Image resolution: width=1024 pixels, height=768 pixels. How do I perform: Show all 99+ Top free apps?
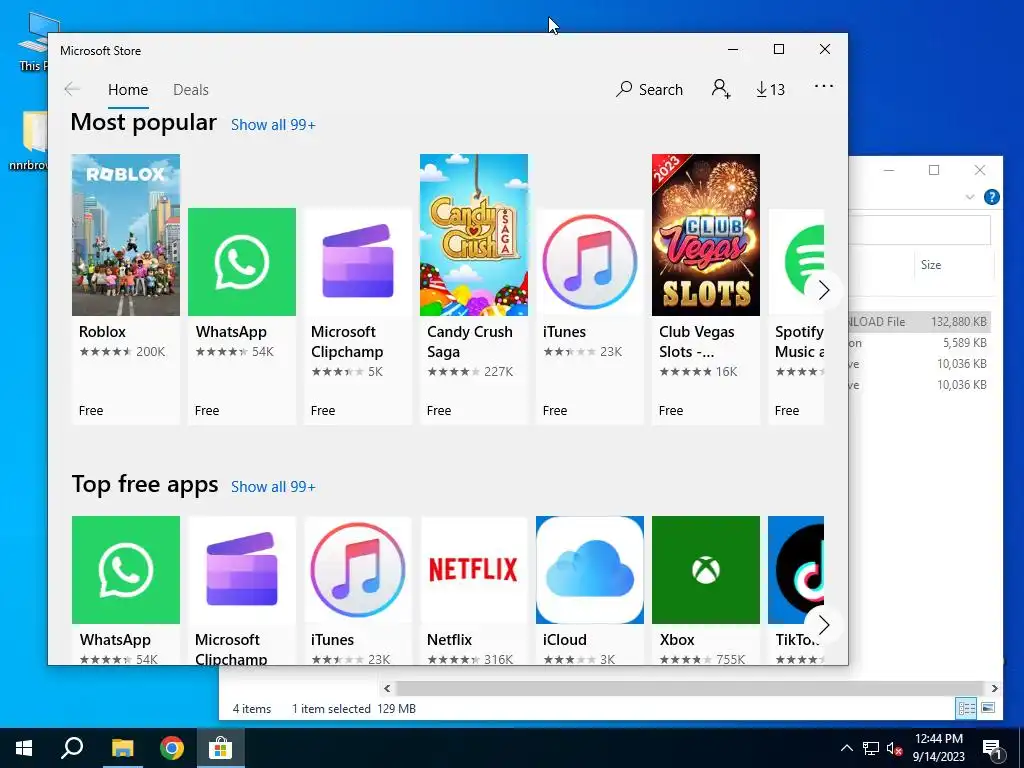[273, 487]
